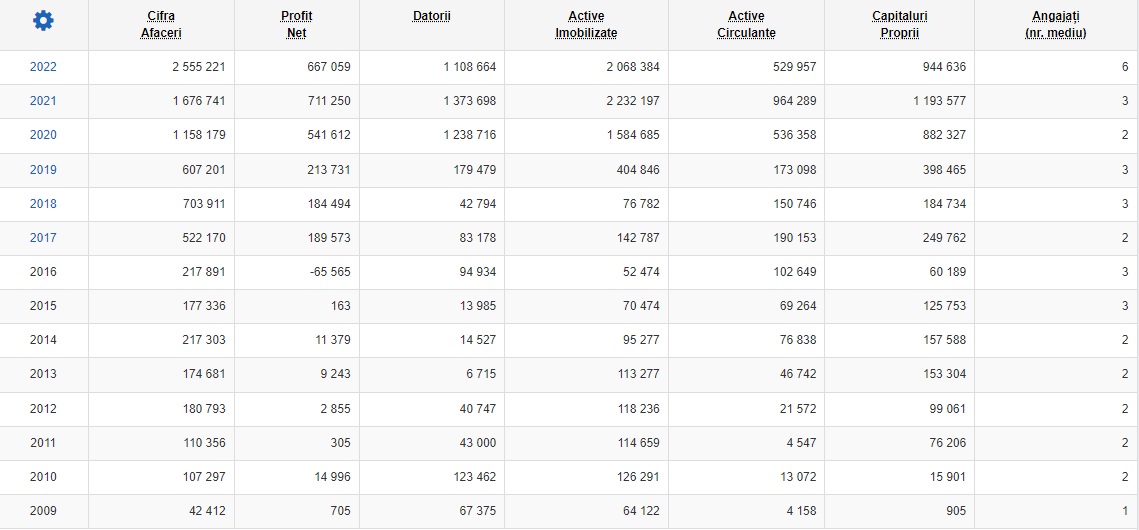Open the 2020 year link
Image resolution: width=1139 pixels, height=530 pixels.
pos(43,135)
